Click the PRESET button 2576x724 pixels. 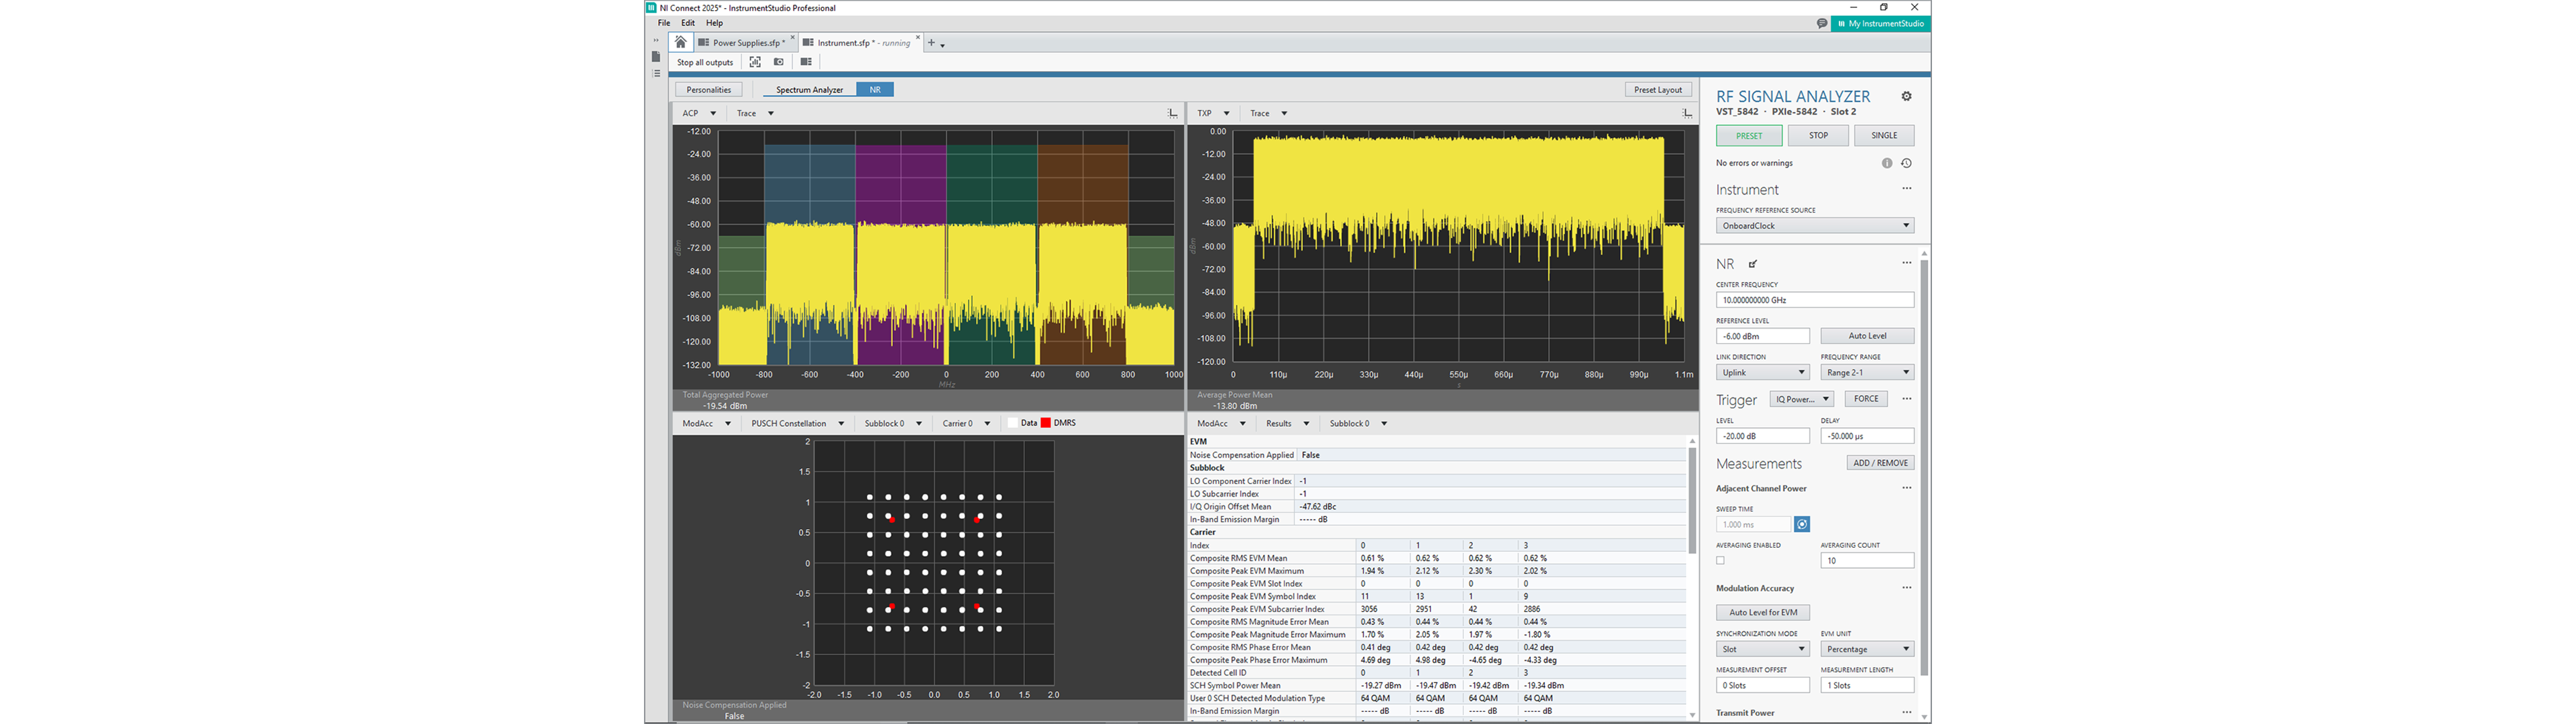[1749, 135]
